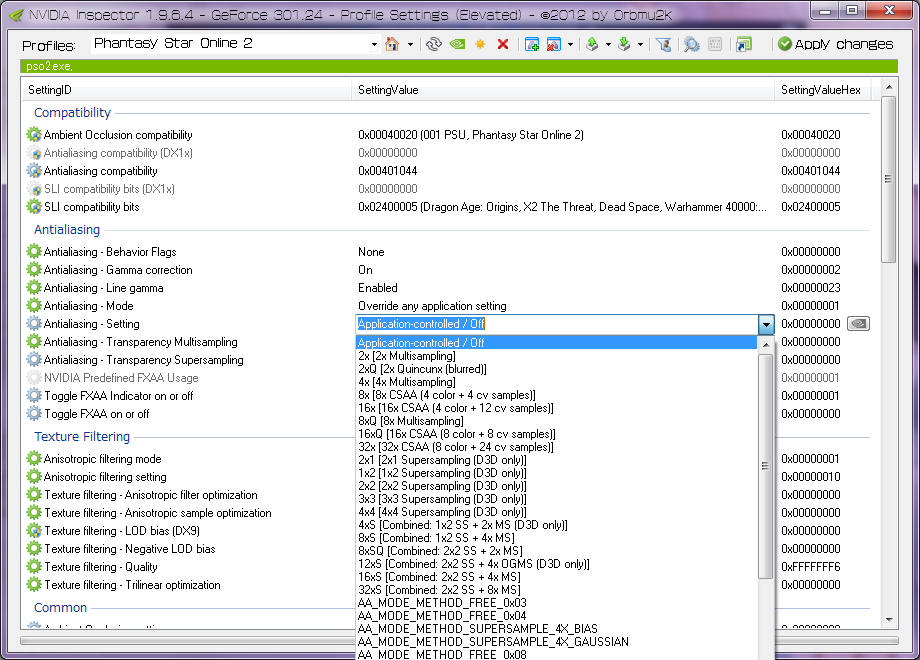This screenshot has height=660, width=920.
Task: Click the settings list vertical scrollbar thumb
Action: [x=889, y=179]
